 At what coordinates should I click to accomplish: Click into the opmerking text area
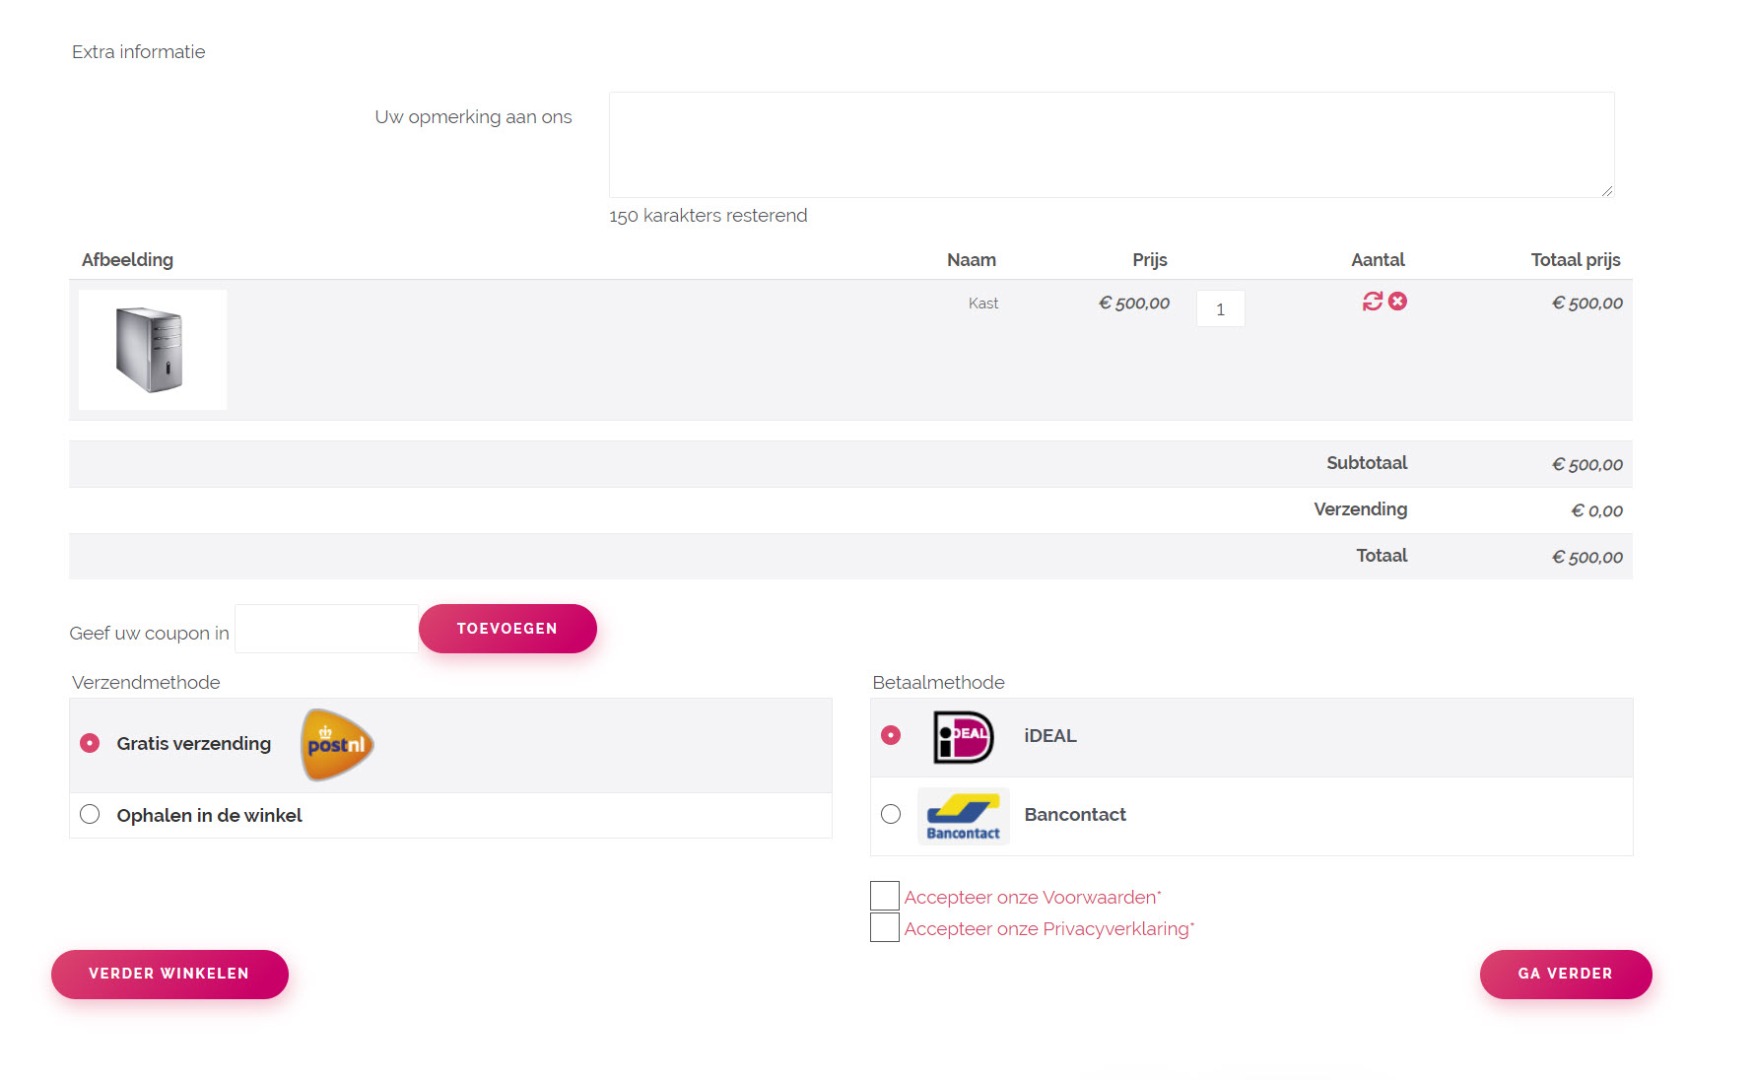(x=1110, y=145)
